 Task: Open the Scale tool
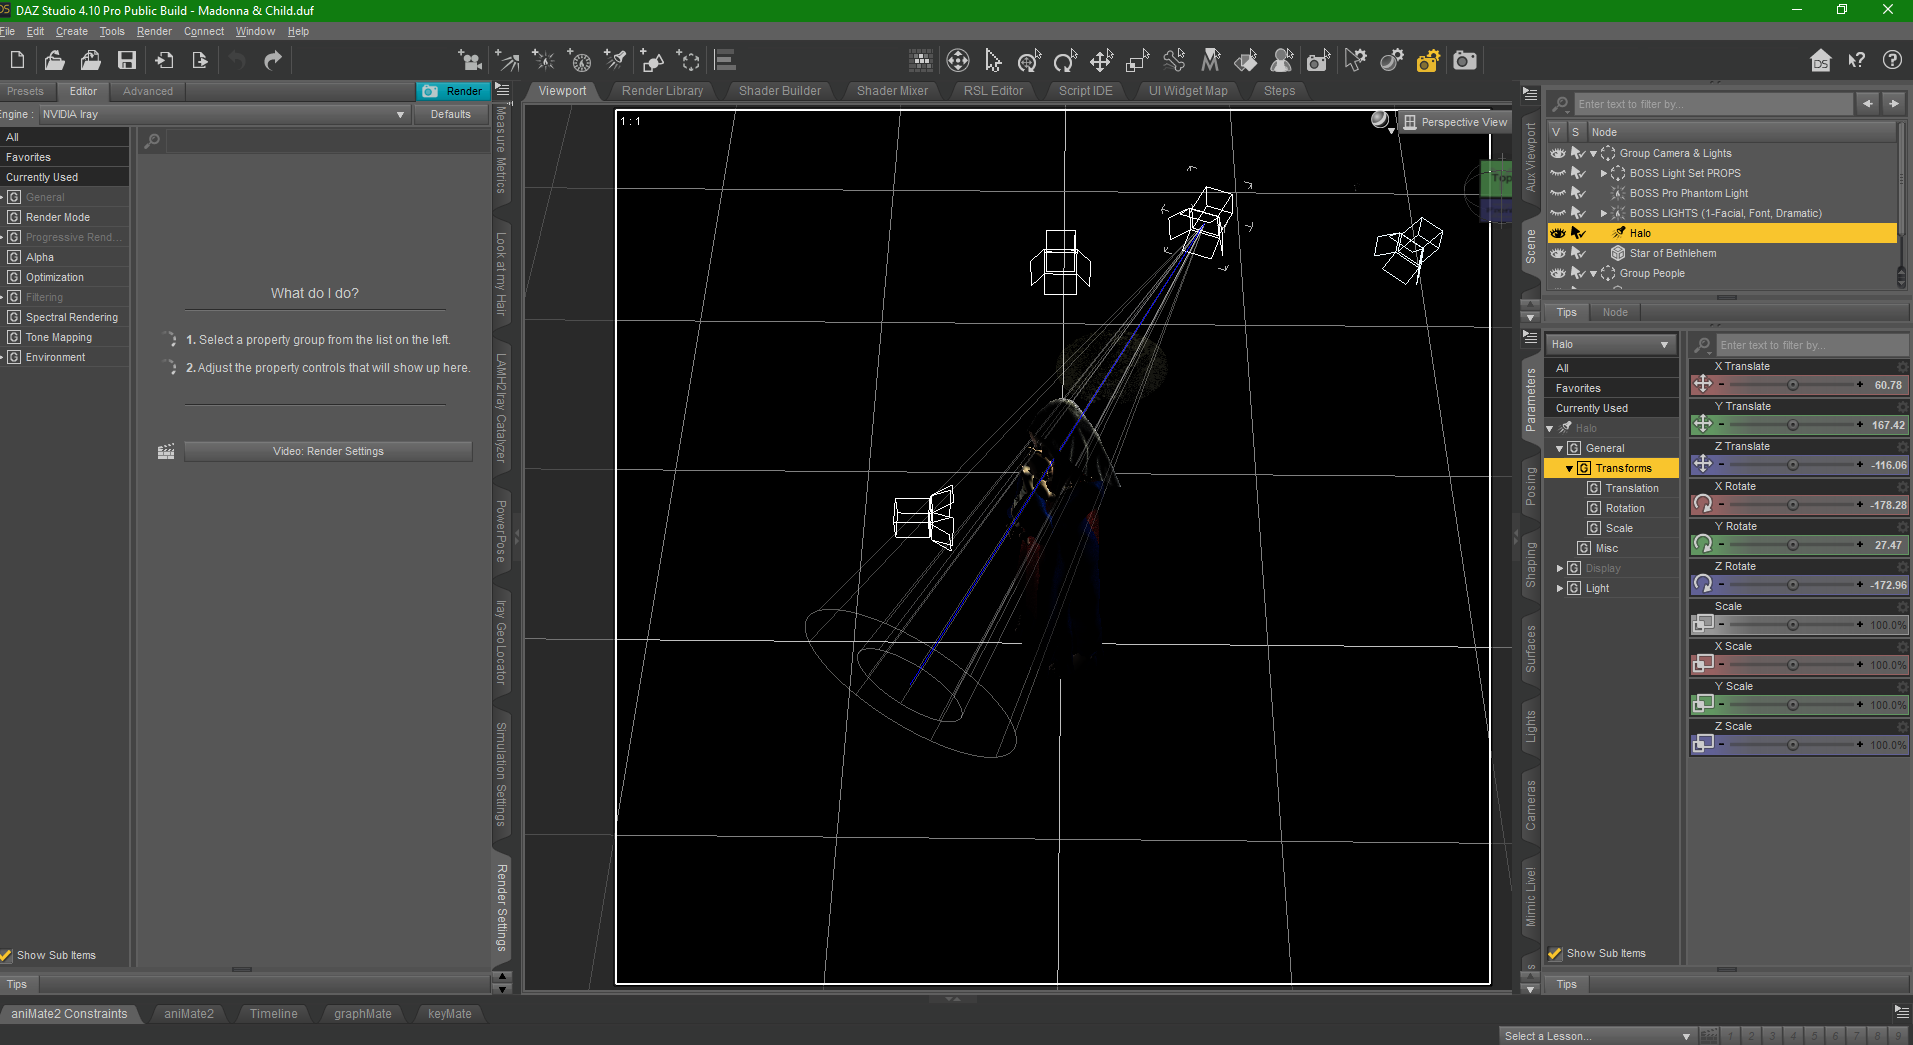1137,61
